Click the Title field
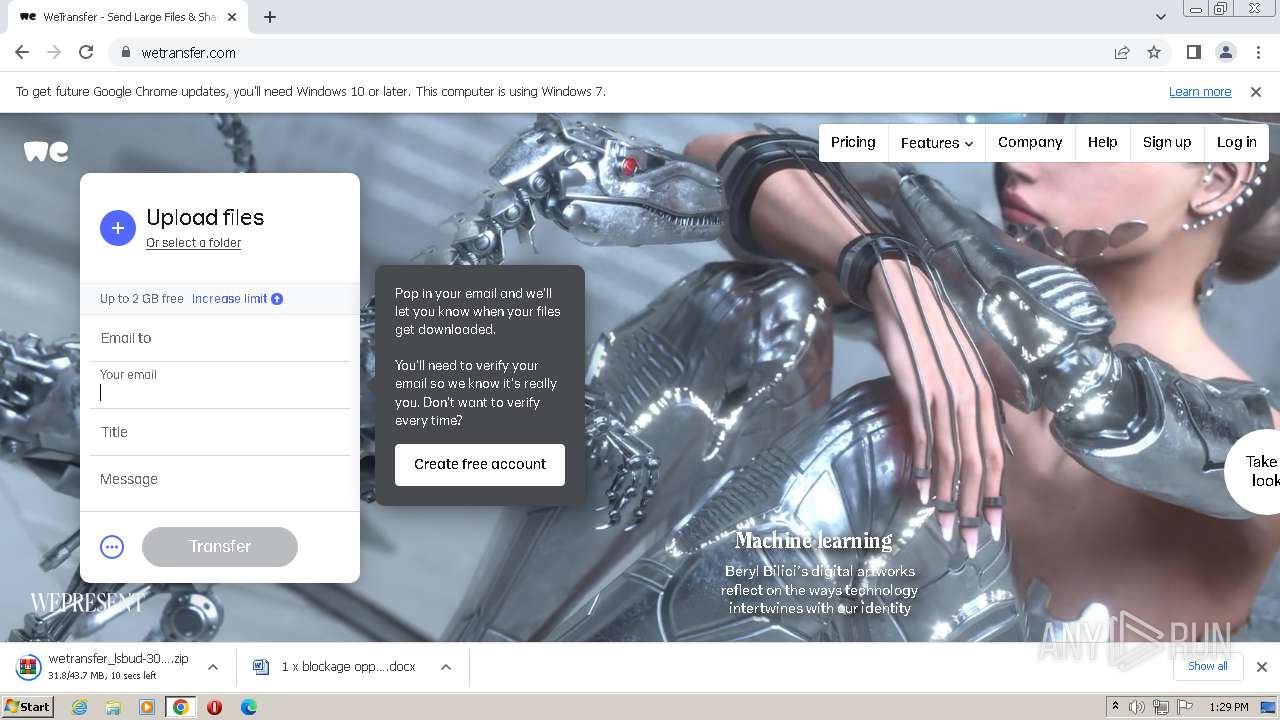Viewport: 1280px width, 720px height. point(220,432)
